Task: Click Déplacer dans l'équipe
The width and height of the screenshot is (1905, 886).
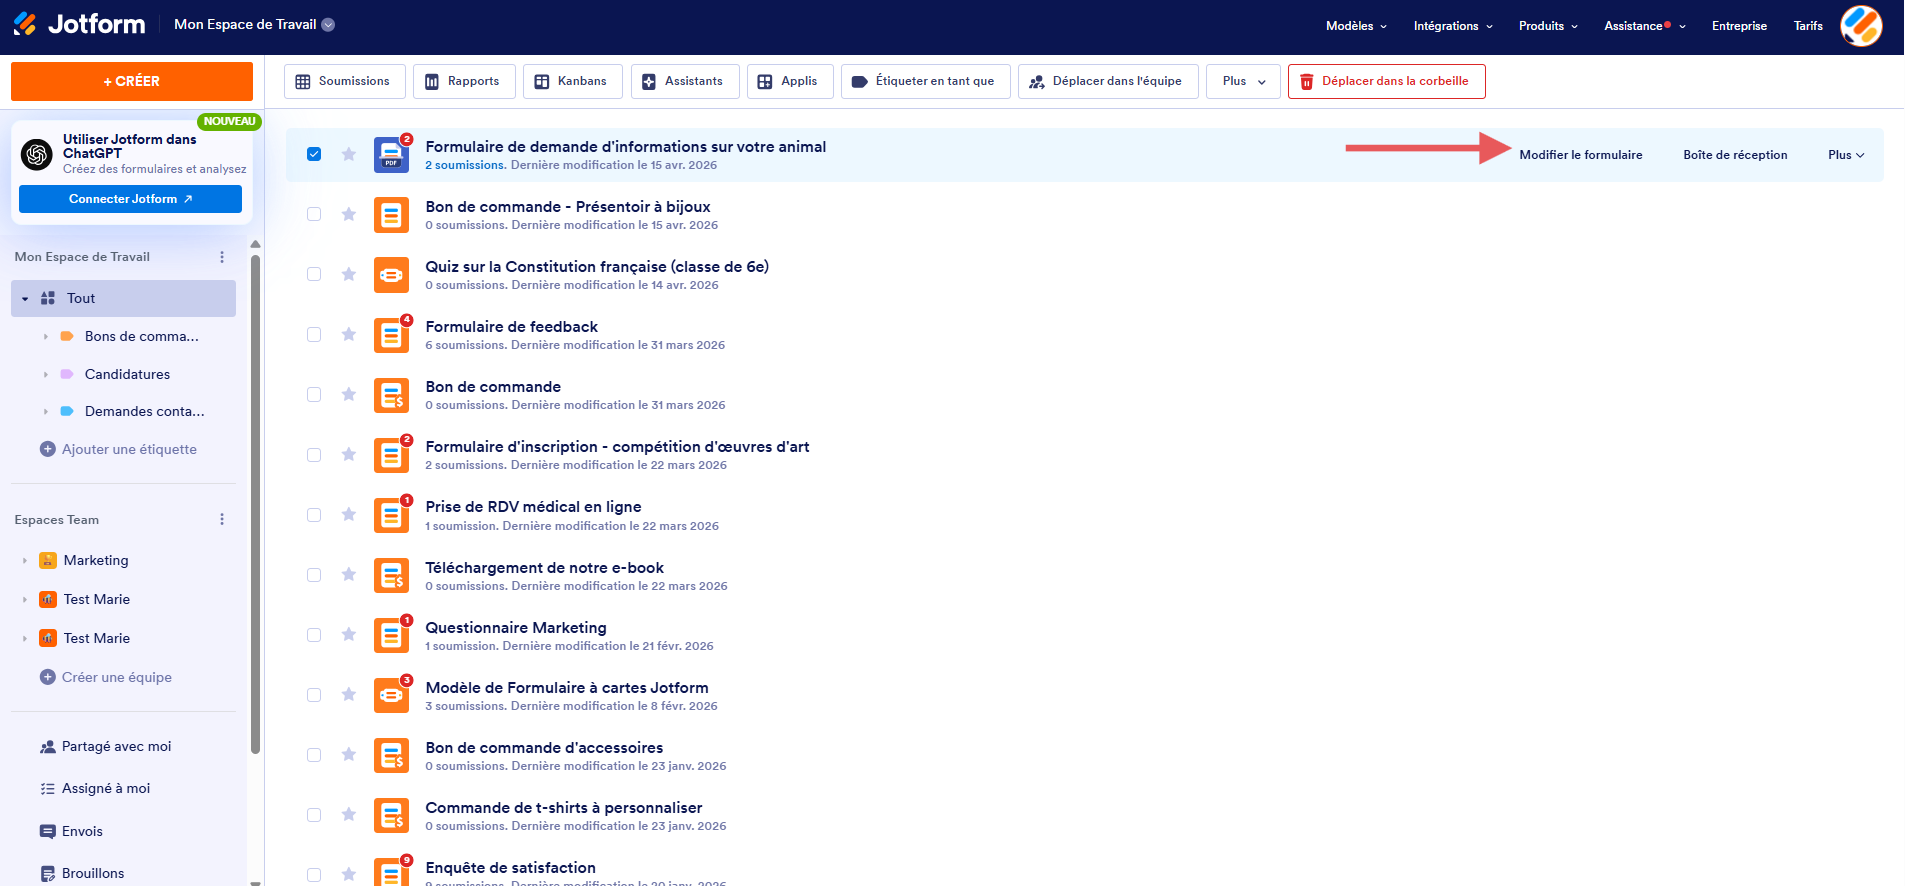Action: pos(1108,81)
